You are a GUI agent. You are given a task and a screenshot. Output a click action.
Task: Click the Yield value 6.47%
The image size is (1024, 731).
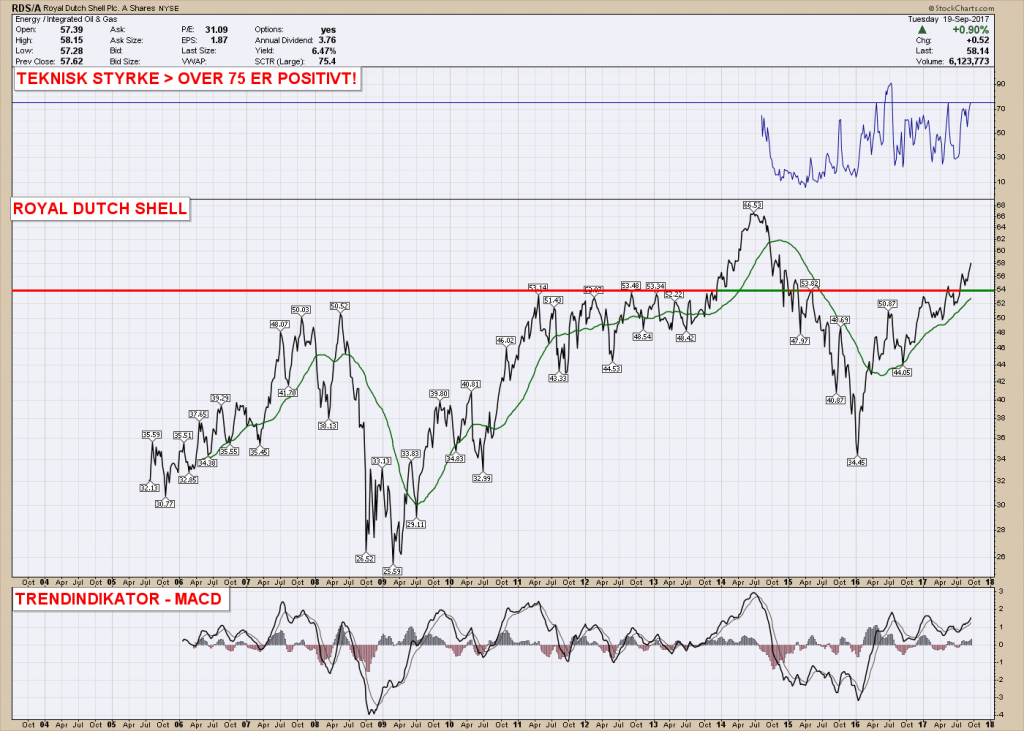point(324,50)
